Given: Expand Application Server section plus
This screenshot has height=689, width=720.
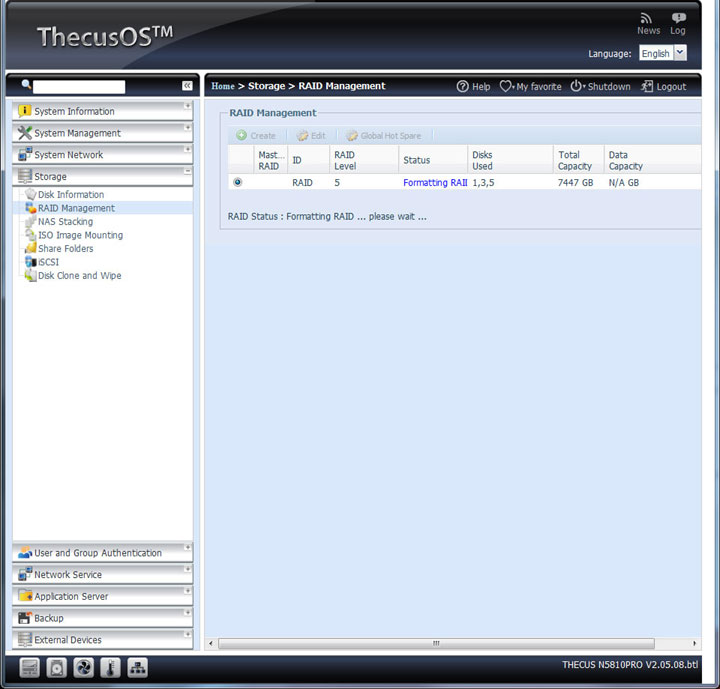Looking at the screenshot, I should point(187,591).
